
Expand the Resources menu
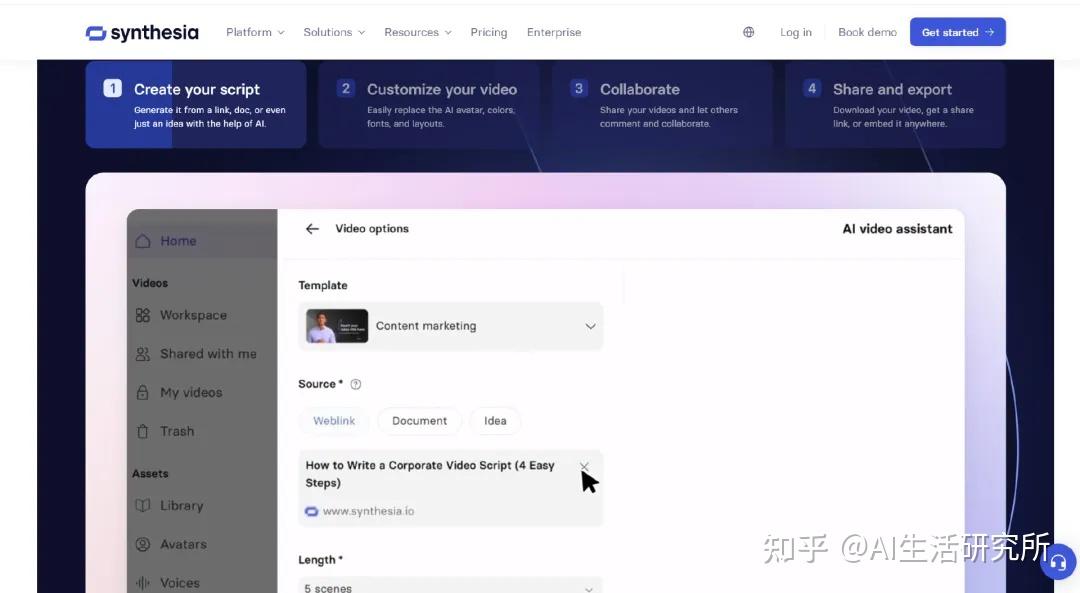[418, 32]
